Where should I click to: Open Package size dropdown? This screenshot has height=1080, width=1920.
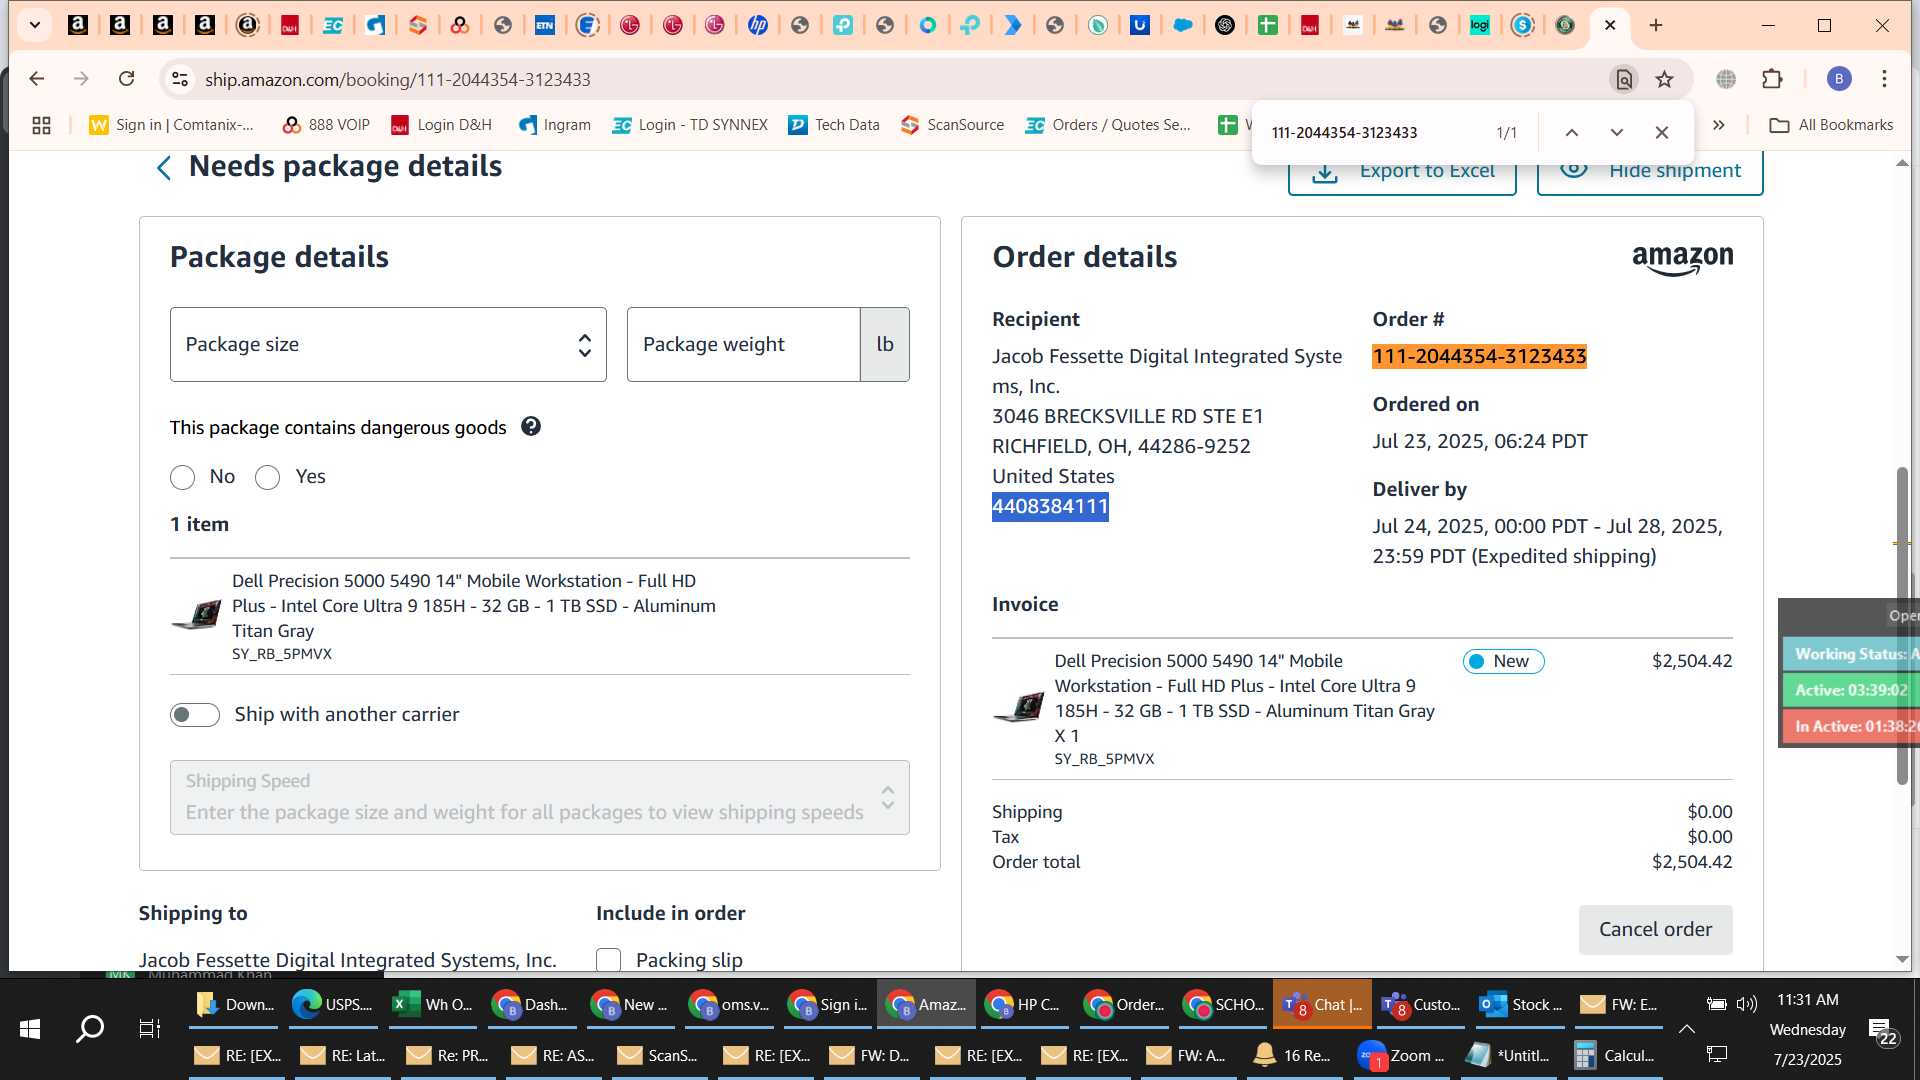coord(388,344)
